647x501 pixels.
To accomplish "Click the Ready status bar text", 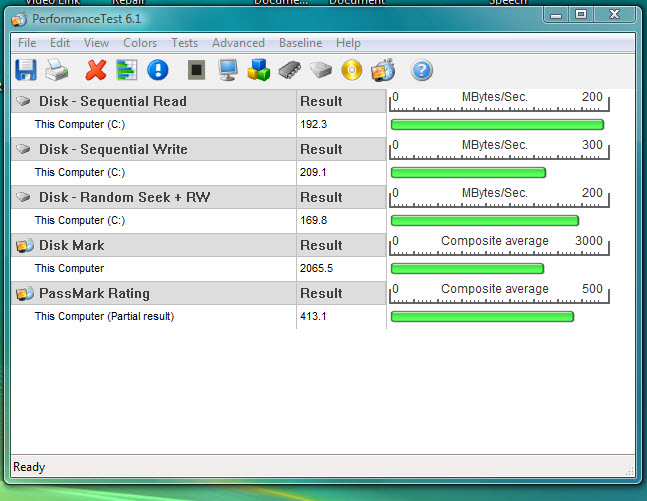I will click(29, 467).
